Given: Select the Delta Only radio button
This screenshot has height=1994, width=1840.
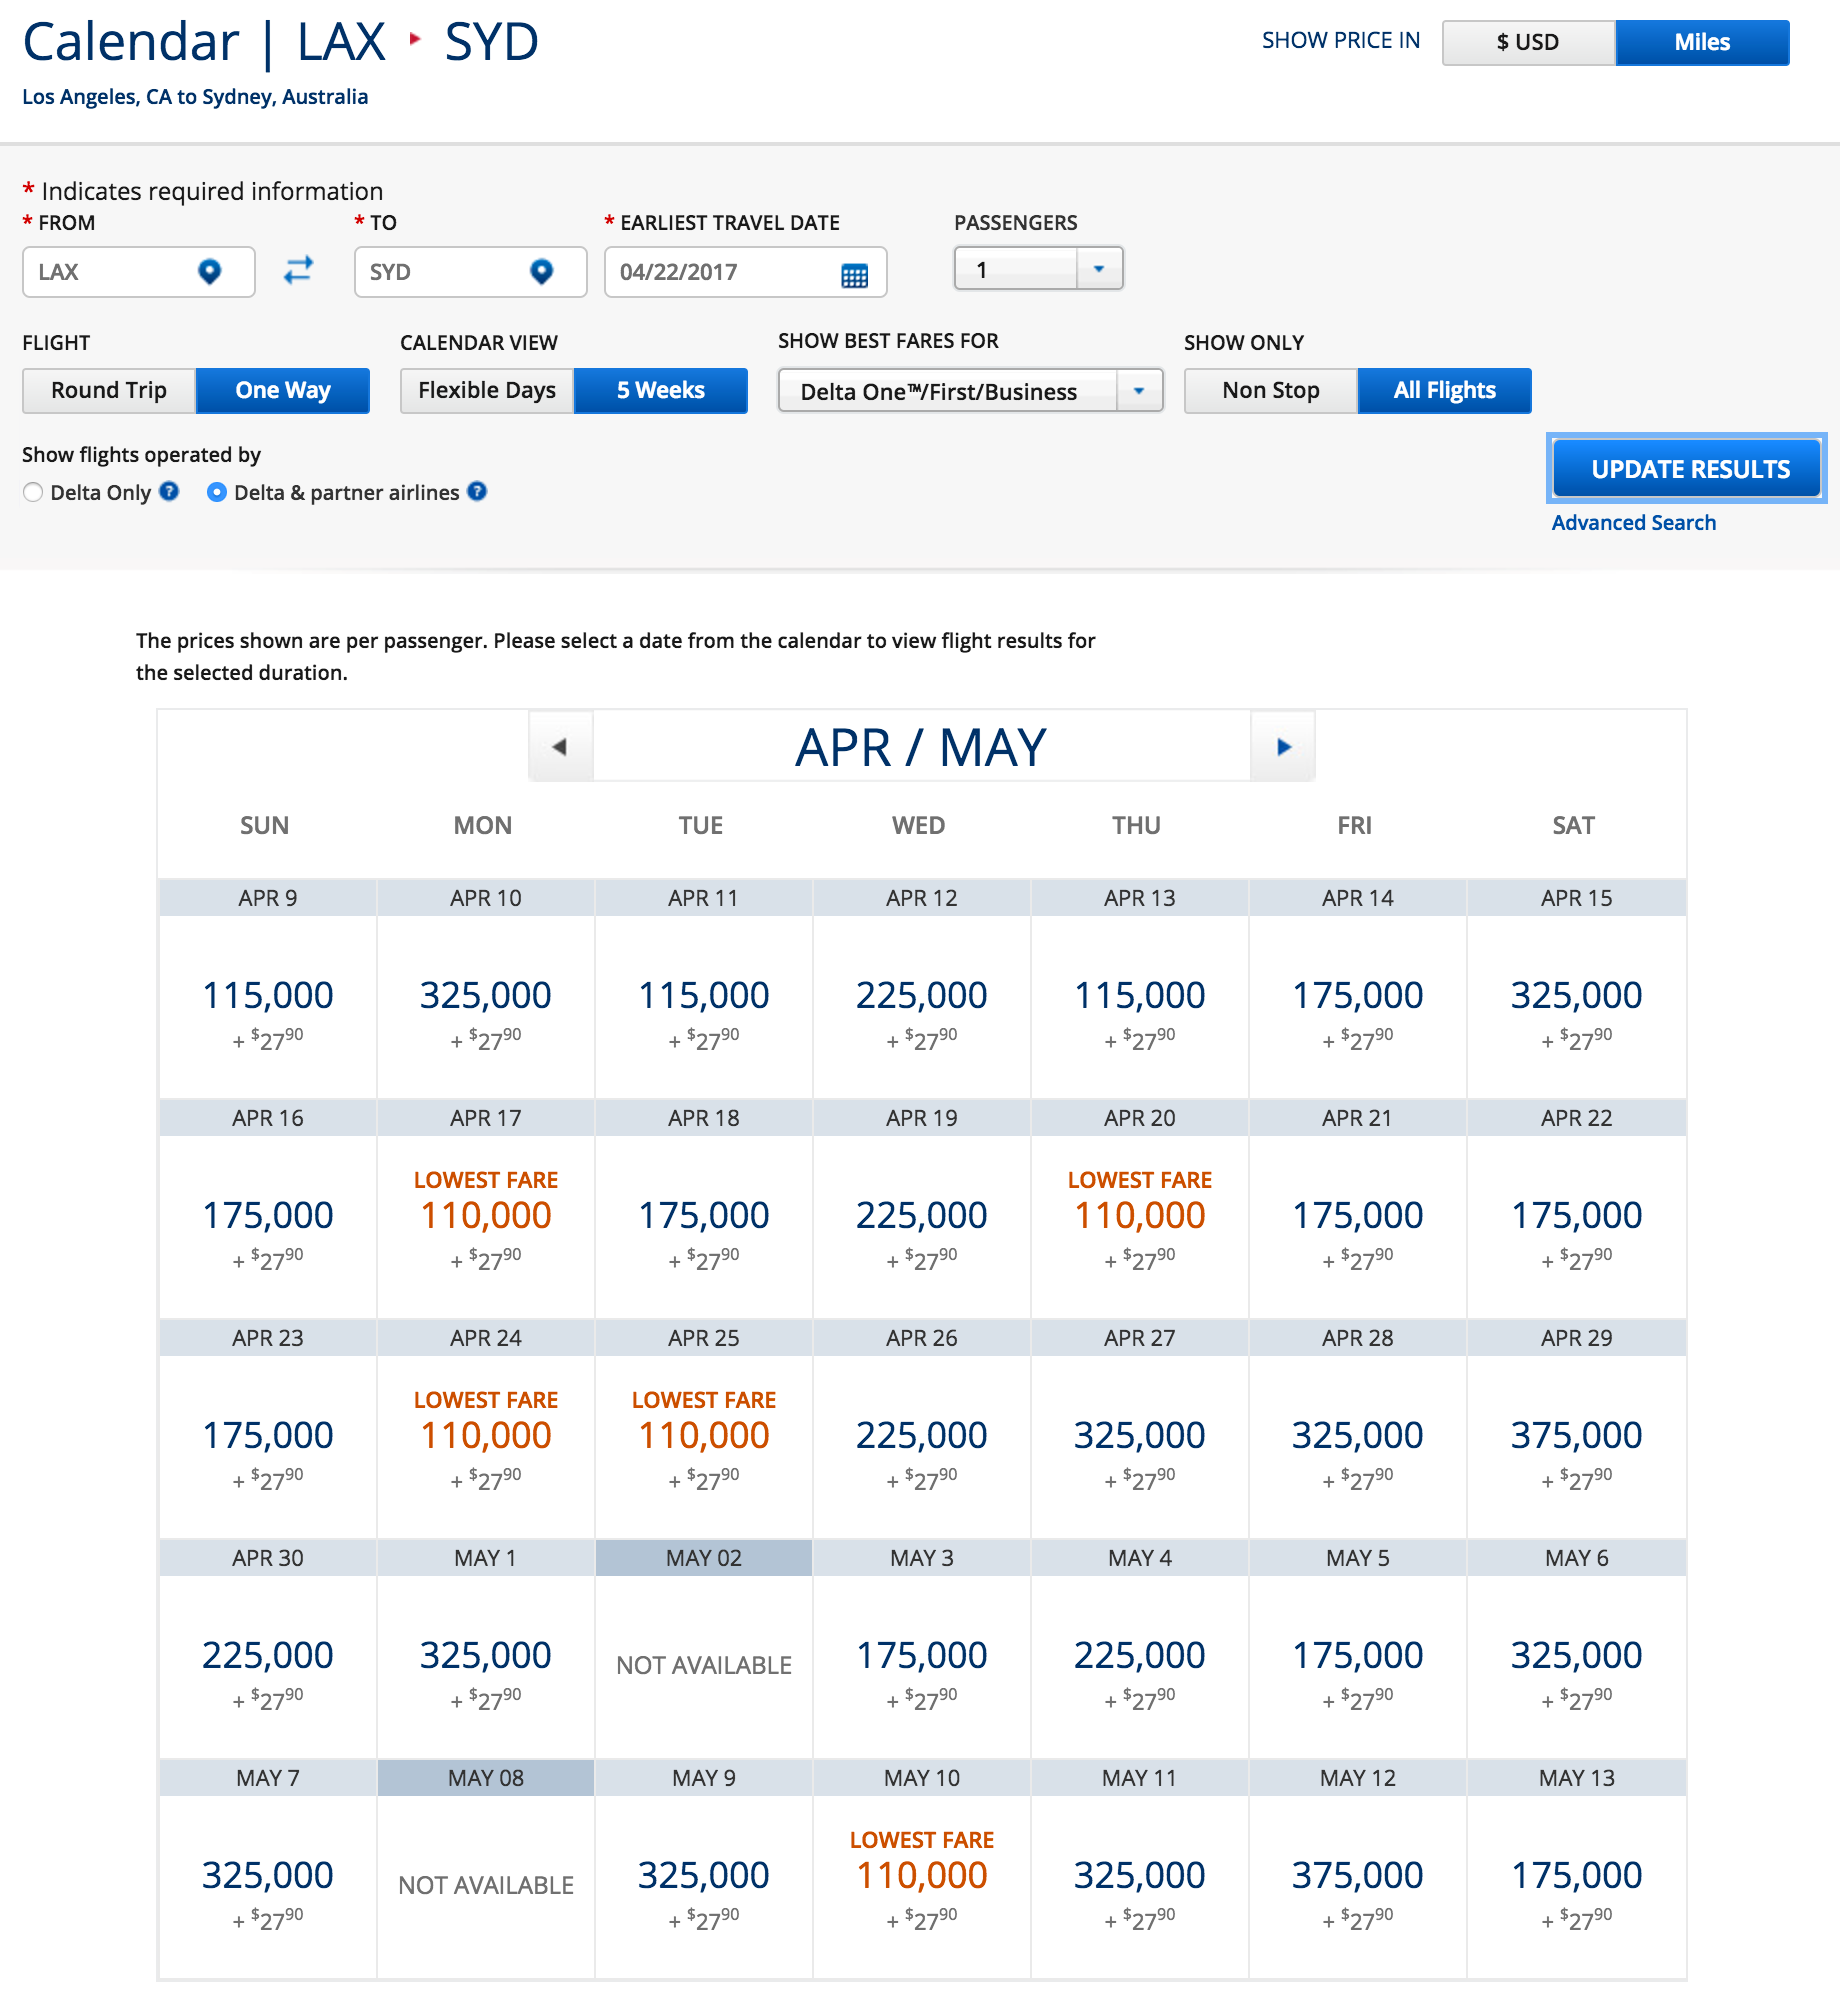Looking at the screenshot, I should [x=33, y=492].
